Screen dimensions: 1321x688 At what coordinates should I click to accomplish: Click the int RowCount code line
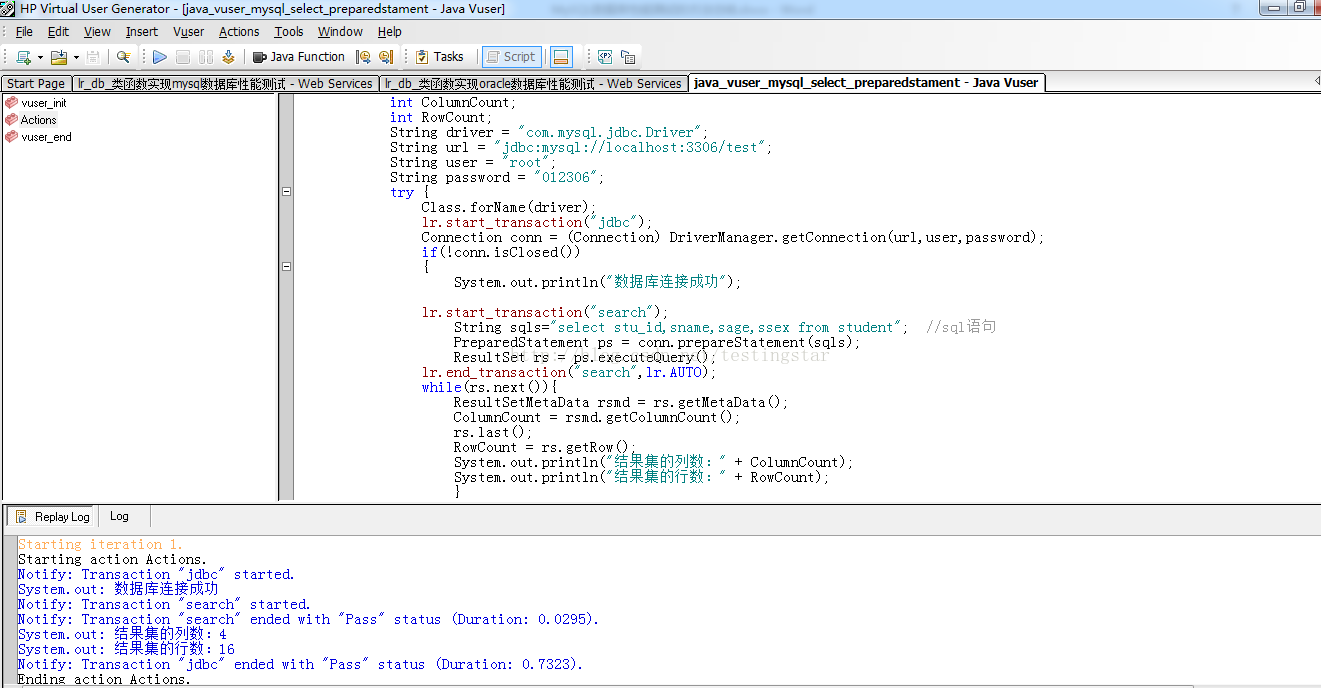442,117
